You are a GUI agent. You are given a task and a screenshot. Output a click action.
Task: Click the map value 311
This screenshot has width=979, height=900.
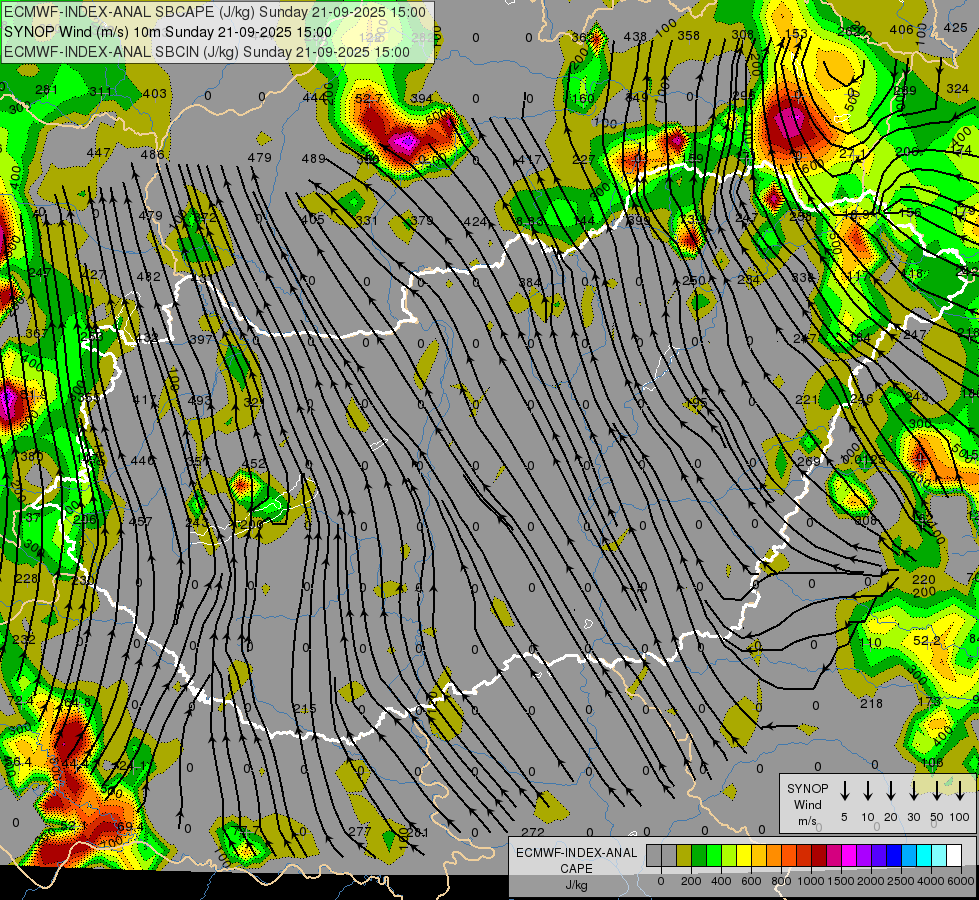(101, 92)
